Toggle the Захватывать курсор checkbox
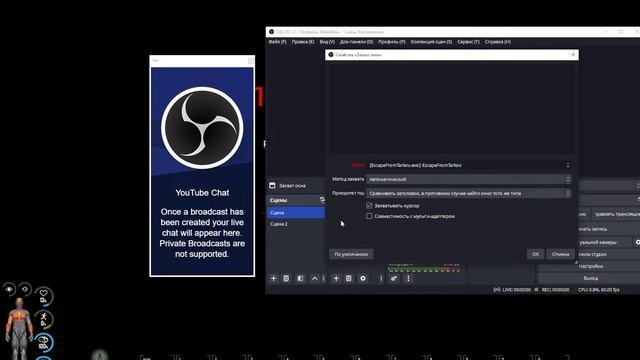640x360 pixels. [x=369, y=206]
